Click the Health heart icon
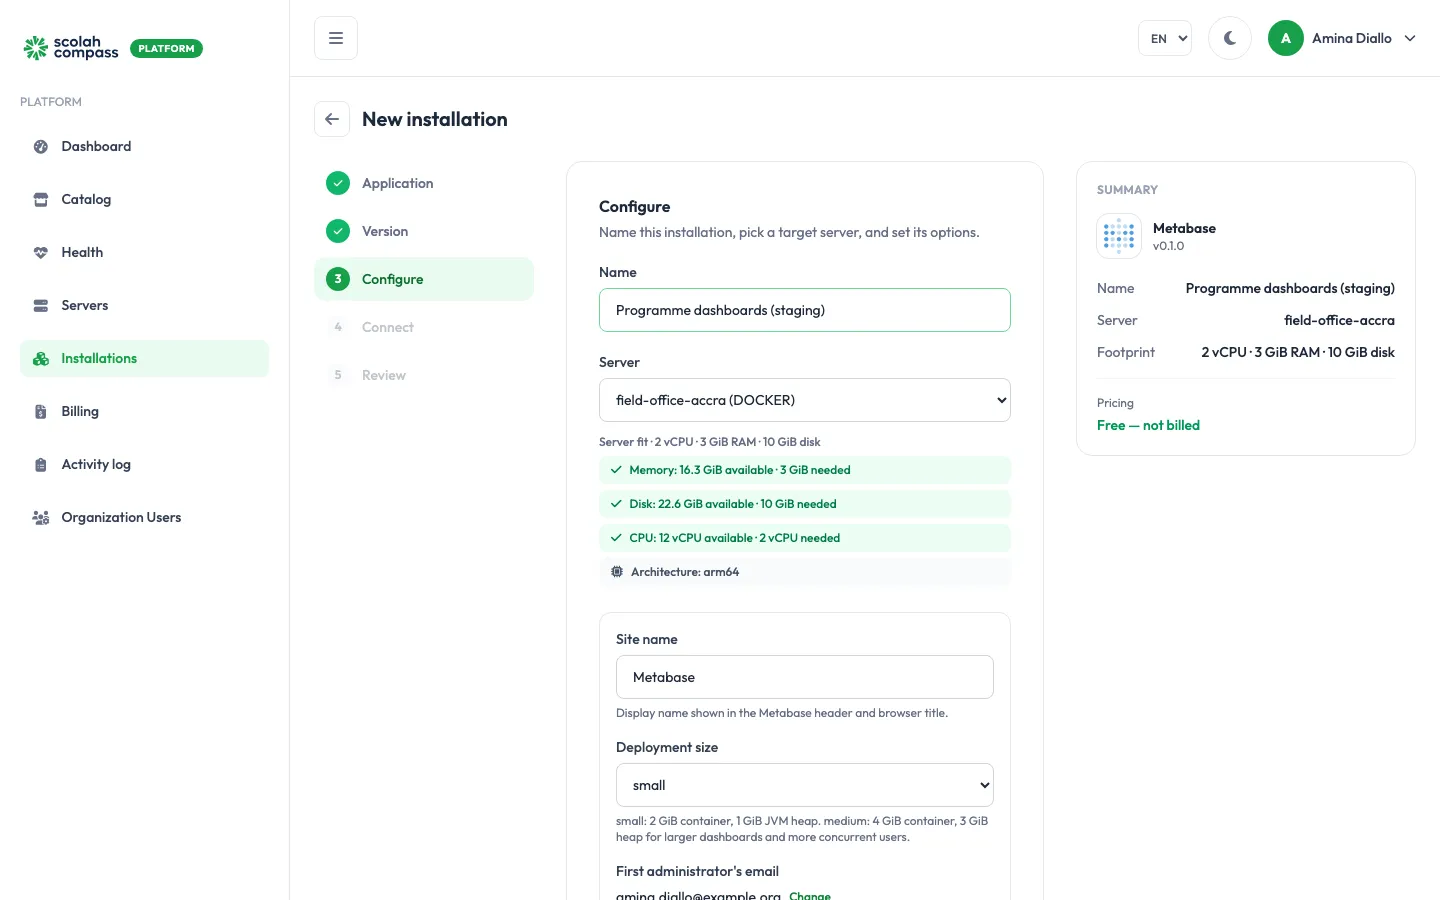This screenshot has width=1440, height=900. (41, 252)
